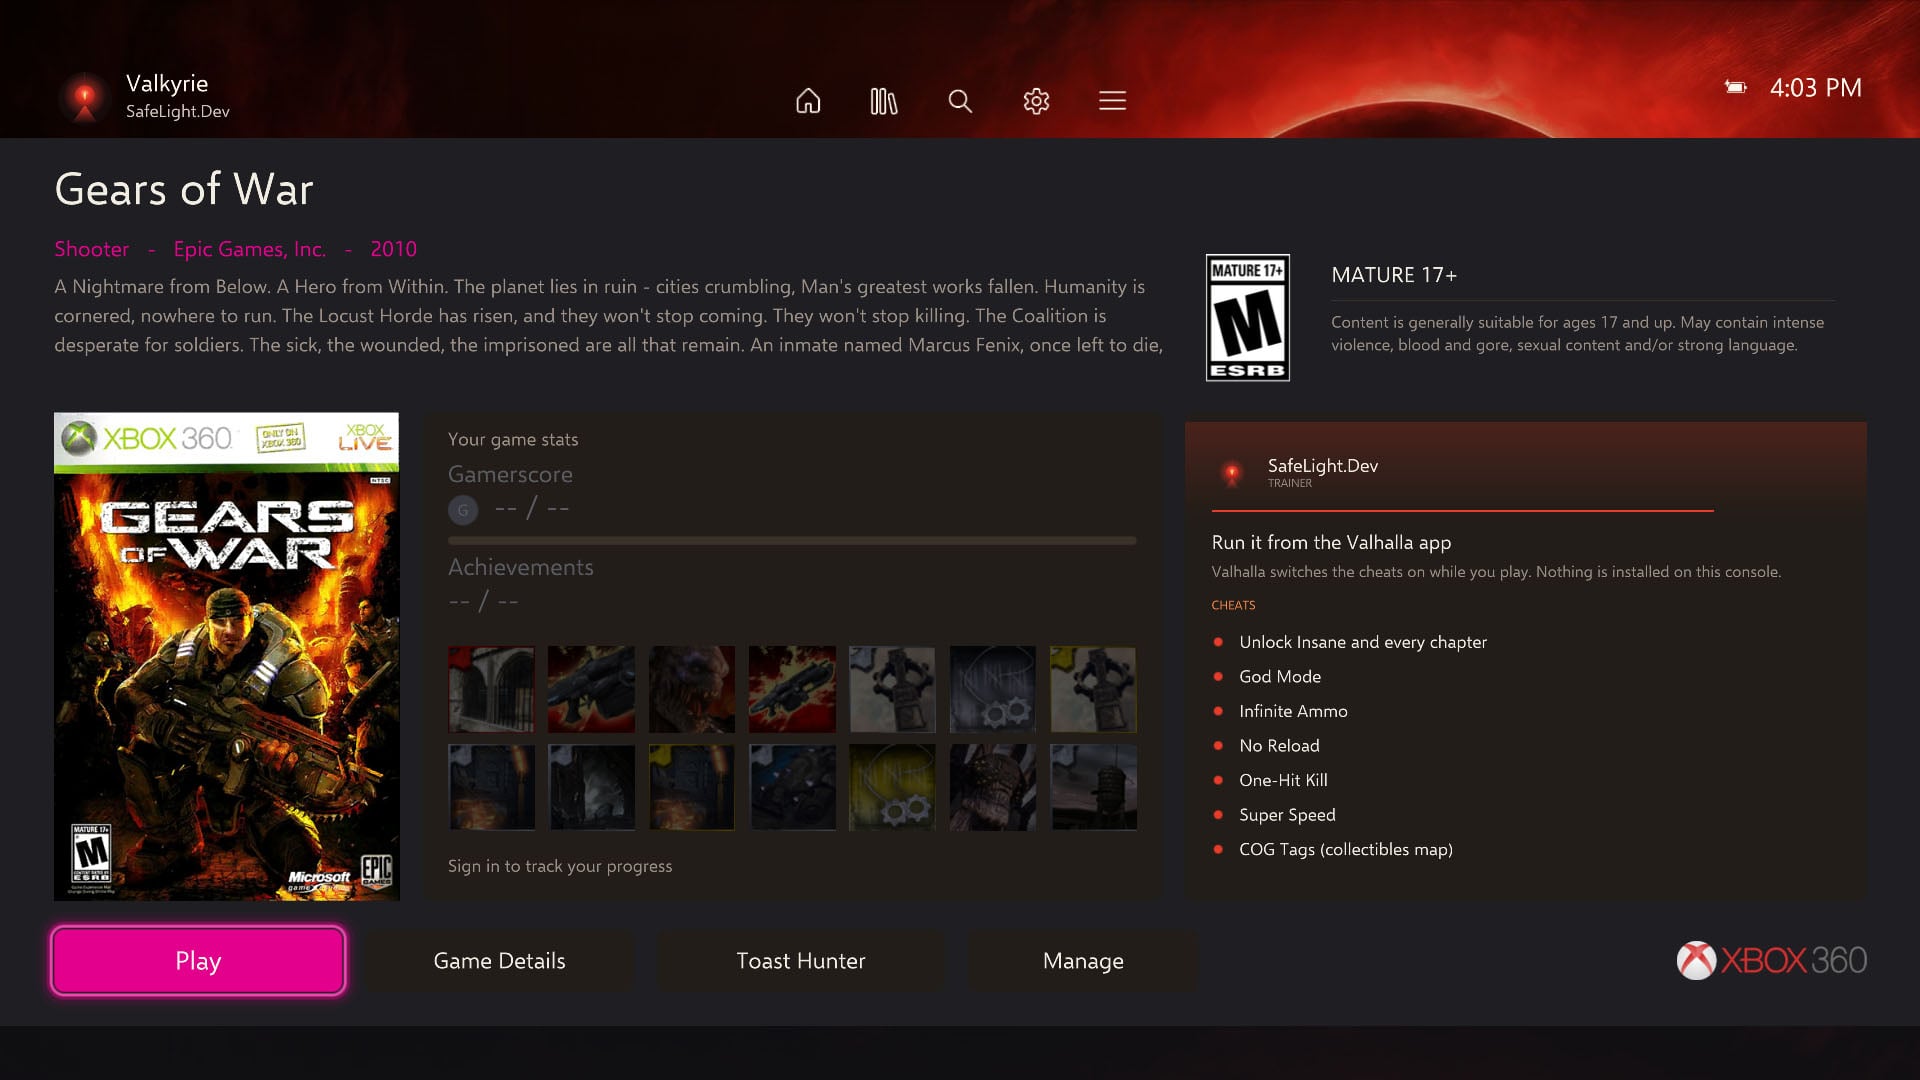Click the Xbox 360 logo at bottom right
The width and height of the screenshot is (1920, 1080).
[x=1771, y=960]
